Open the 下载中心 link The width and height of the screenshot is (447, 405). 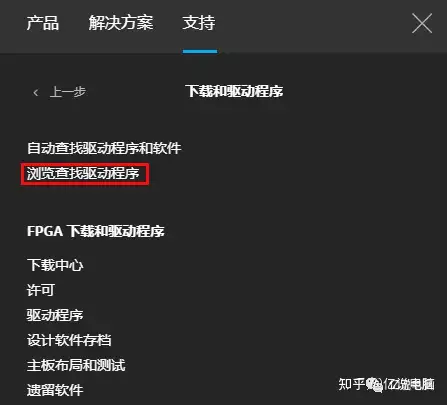(55, 265)
